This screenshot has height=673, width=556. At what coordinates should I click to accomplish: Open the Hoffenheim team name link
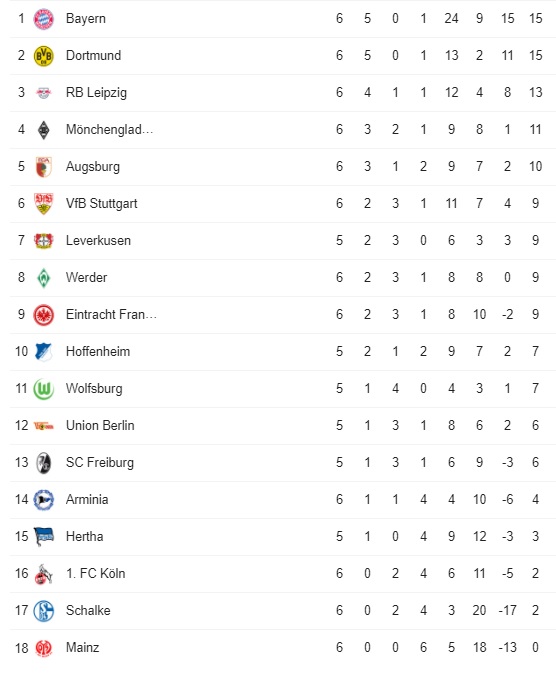click(98, 352)
